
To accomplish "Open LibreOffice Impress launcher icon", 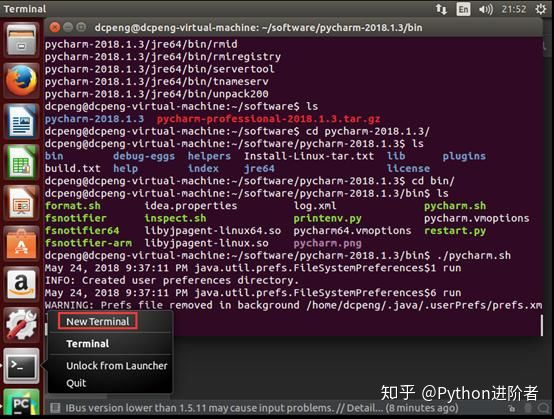I will pos(21,203).
